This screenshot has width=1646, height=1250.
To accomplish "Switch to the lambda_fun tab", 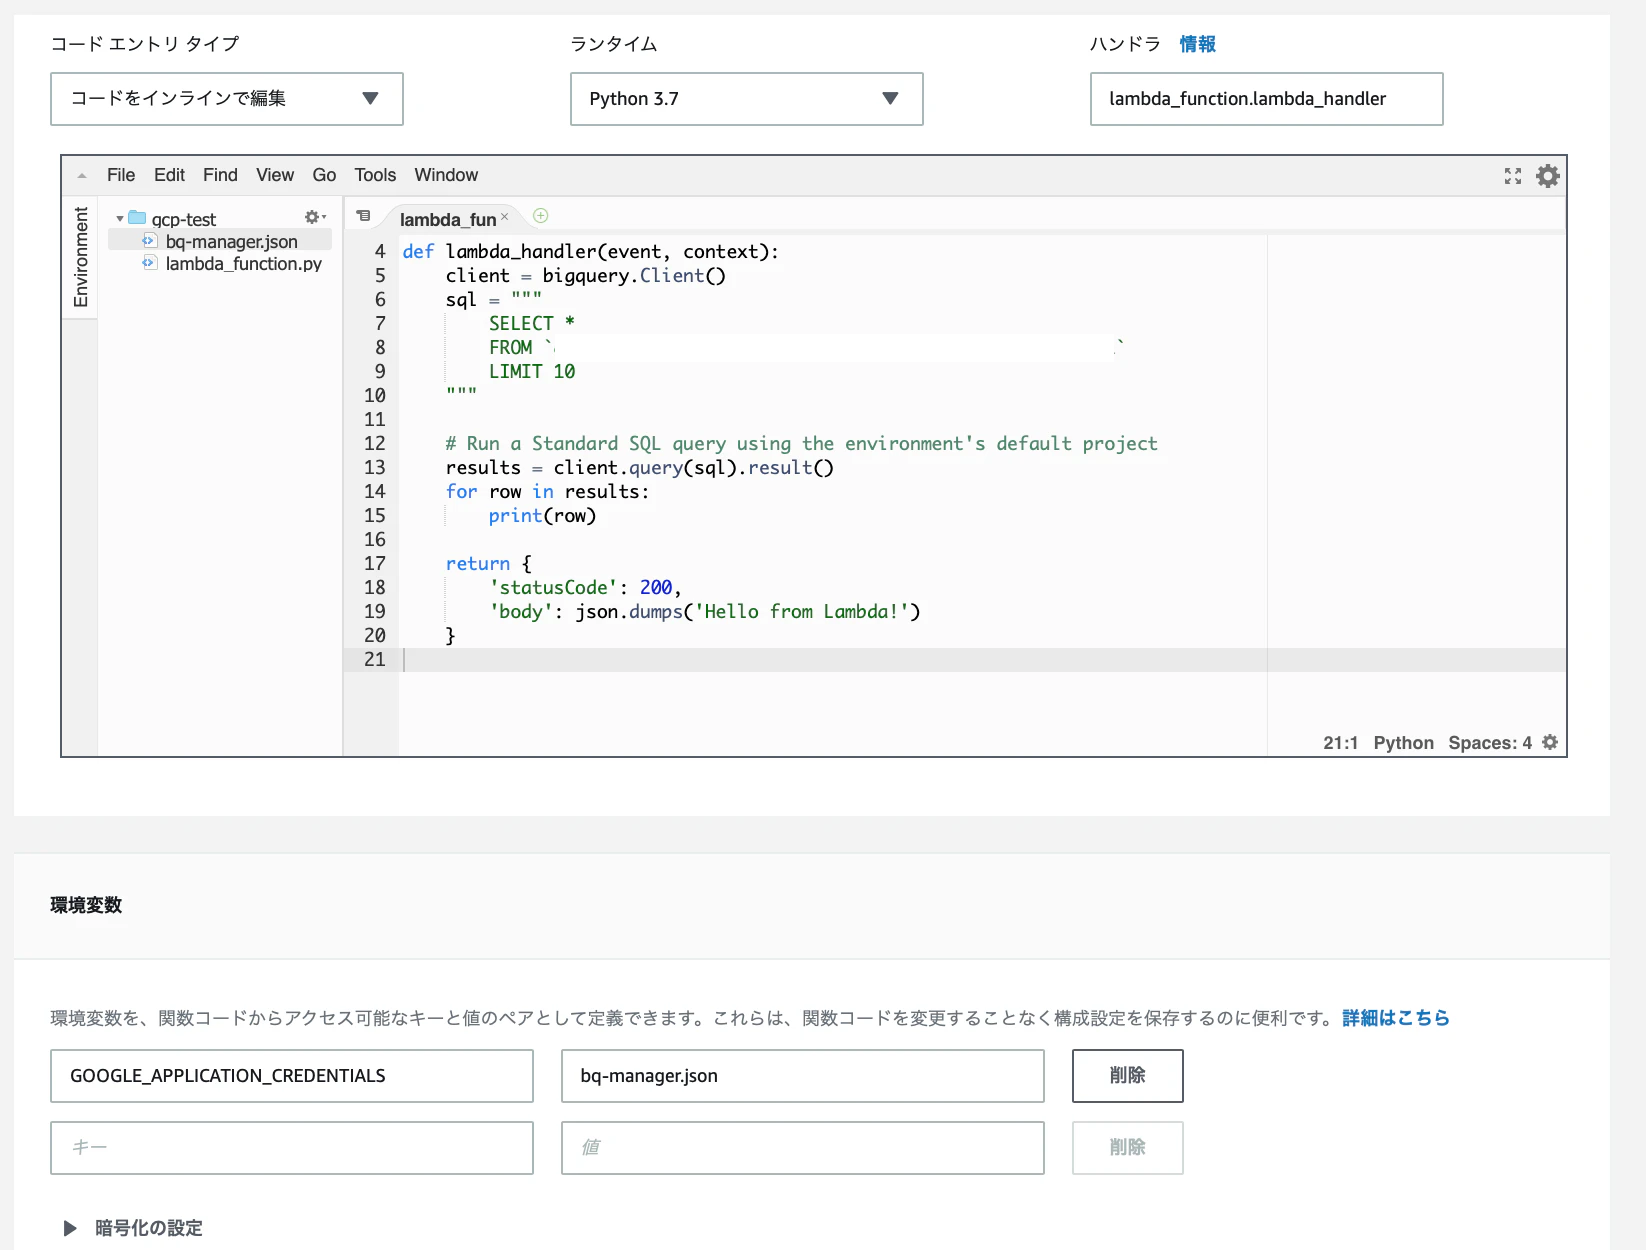I will [x=448, y=219].
